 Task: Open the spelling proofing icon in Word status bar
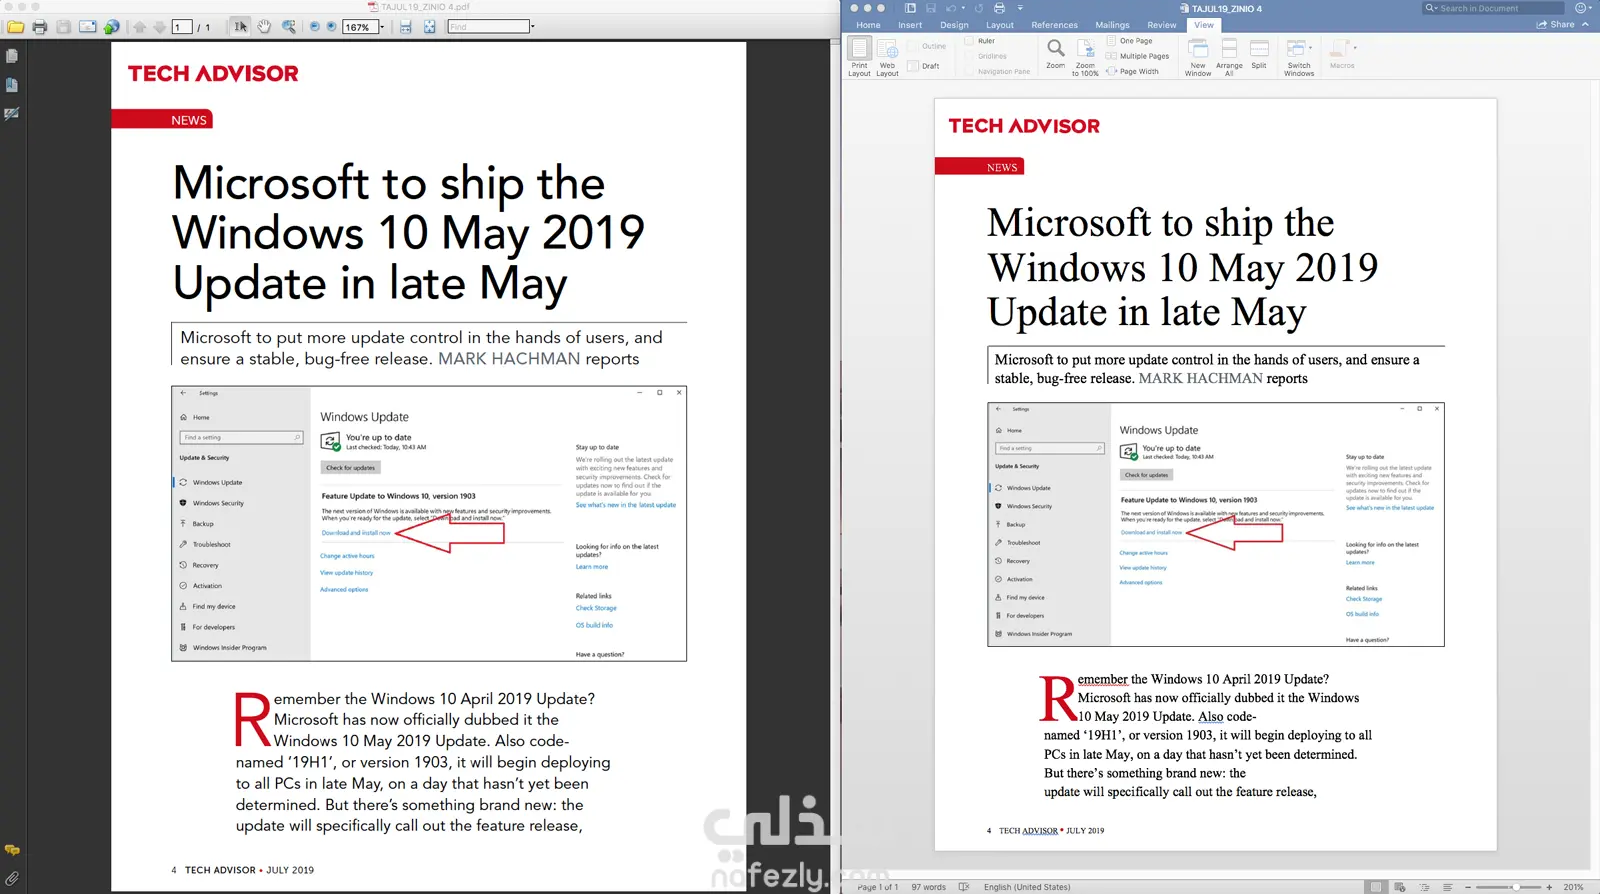click(964, 887)
